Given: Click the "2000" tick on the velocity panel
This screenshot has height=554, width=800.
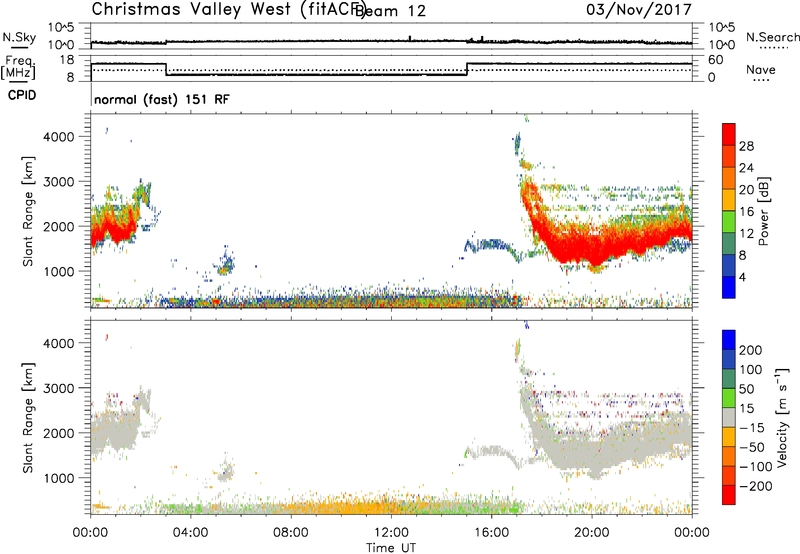Looking at the screenshot, I should [x=59, y=433].
